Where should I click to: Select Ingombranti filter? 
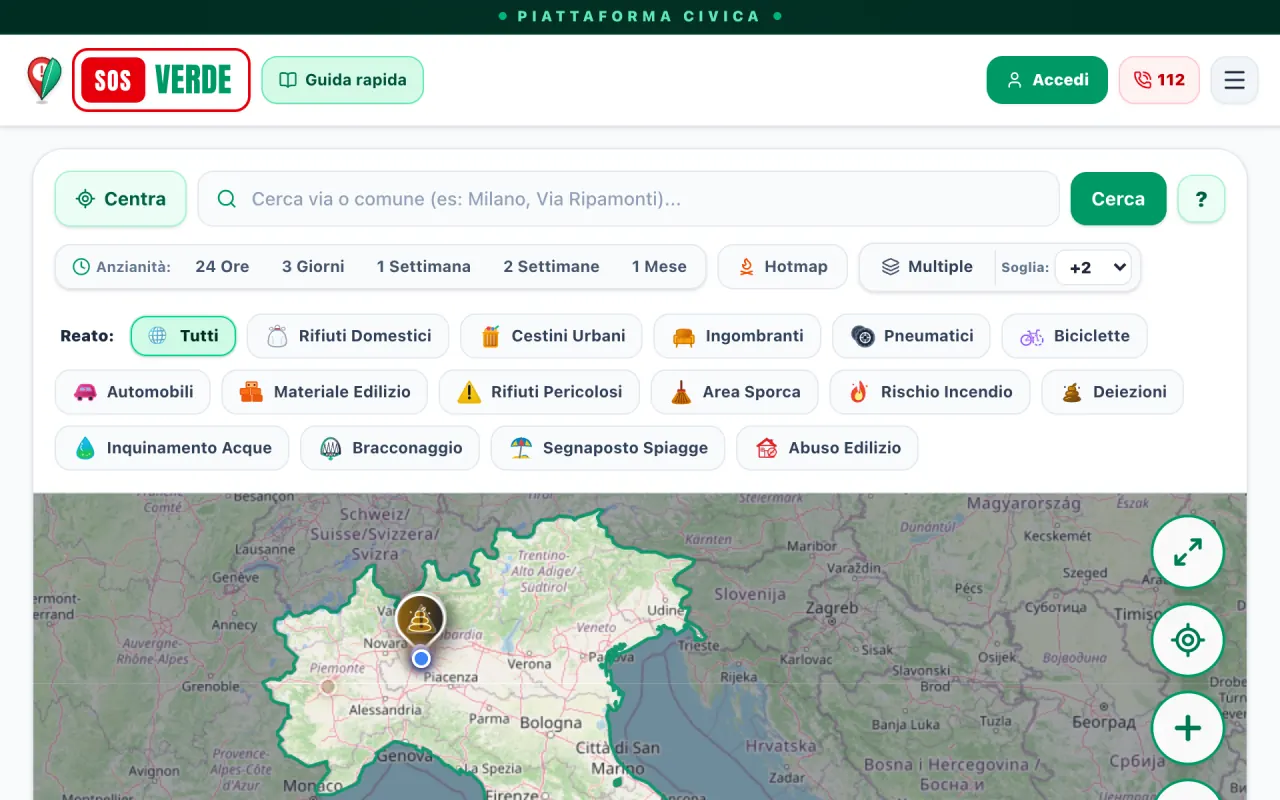pos(737,336)
